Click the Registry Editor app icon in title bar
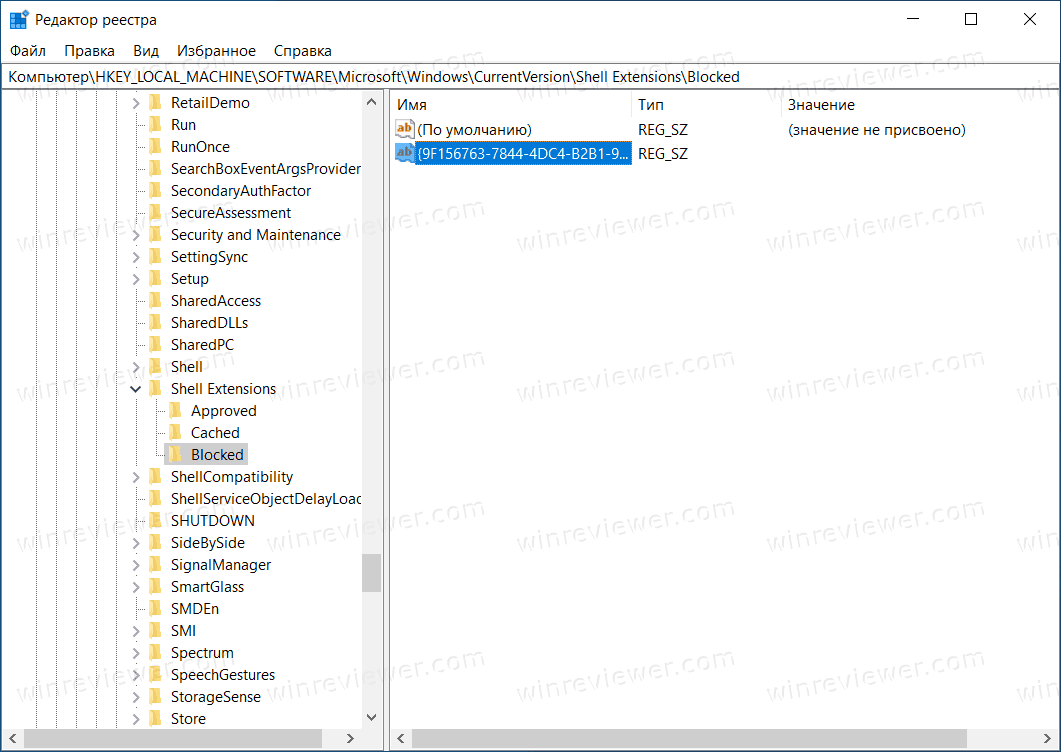This screenshot has height=752, width=1061. [x=19, y=20]
